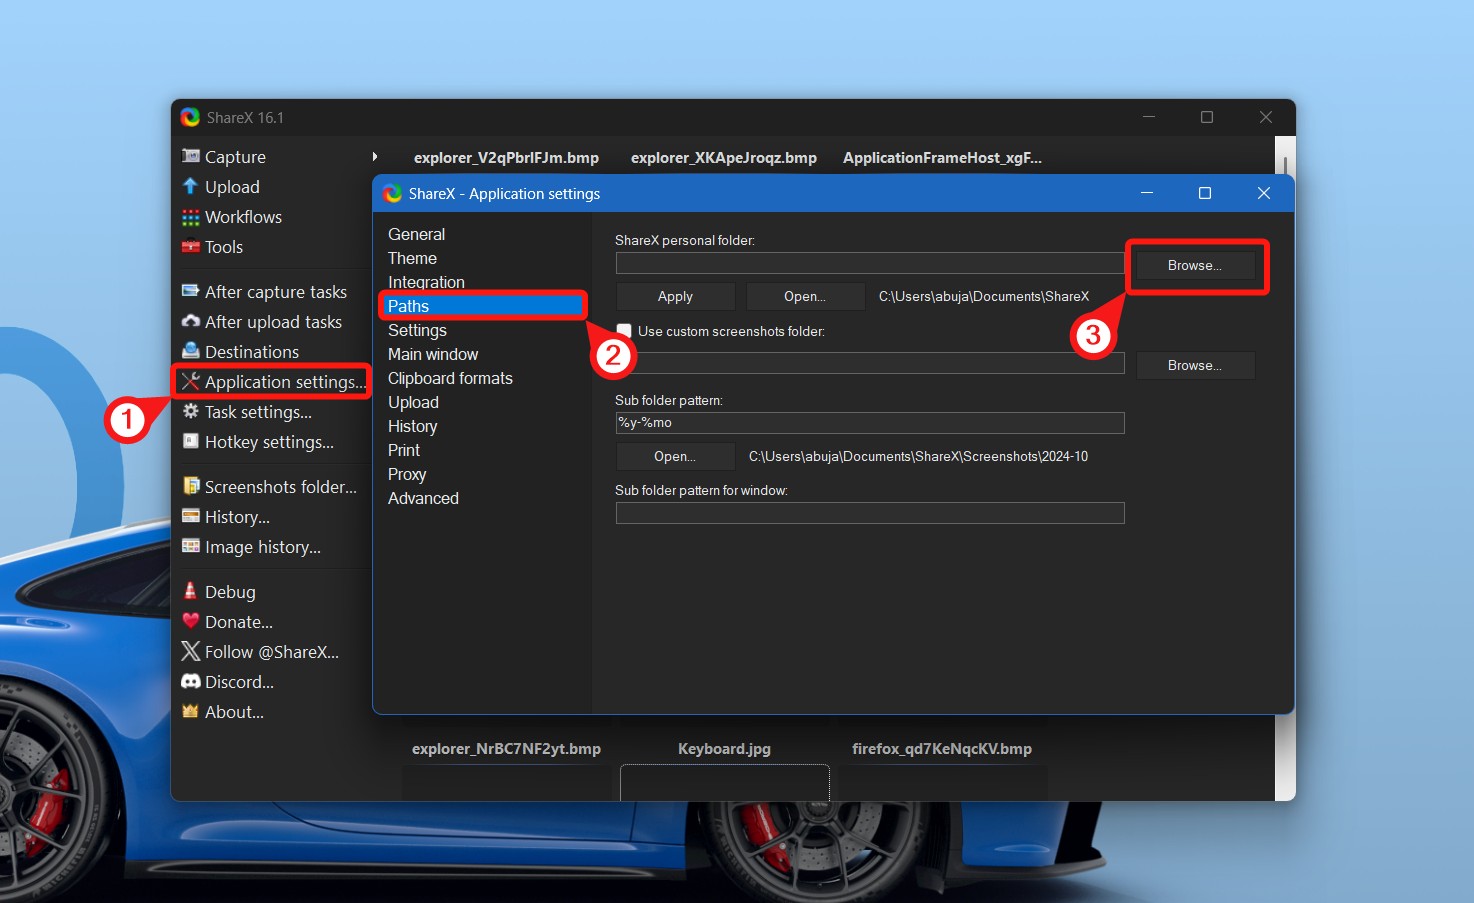Enable the custom screenshots folder option
The height and width of the screenshot is (903, 1474).
pos(623,330)
